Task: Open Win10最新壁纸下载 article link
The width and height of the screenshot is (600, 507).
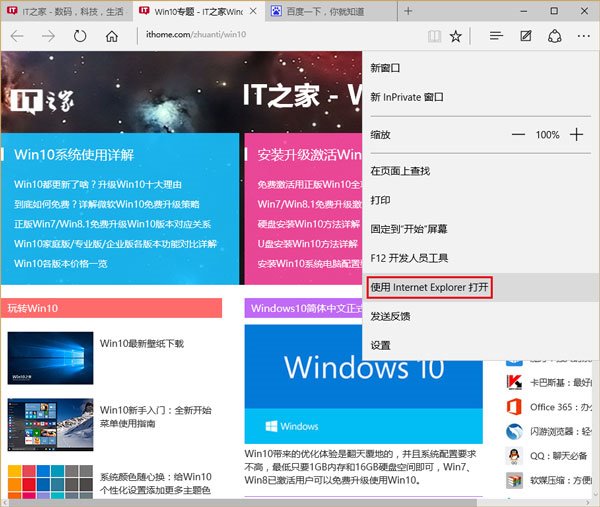Action: point(142,343)
